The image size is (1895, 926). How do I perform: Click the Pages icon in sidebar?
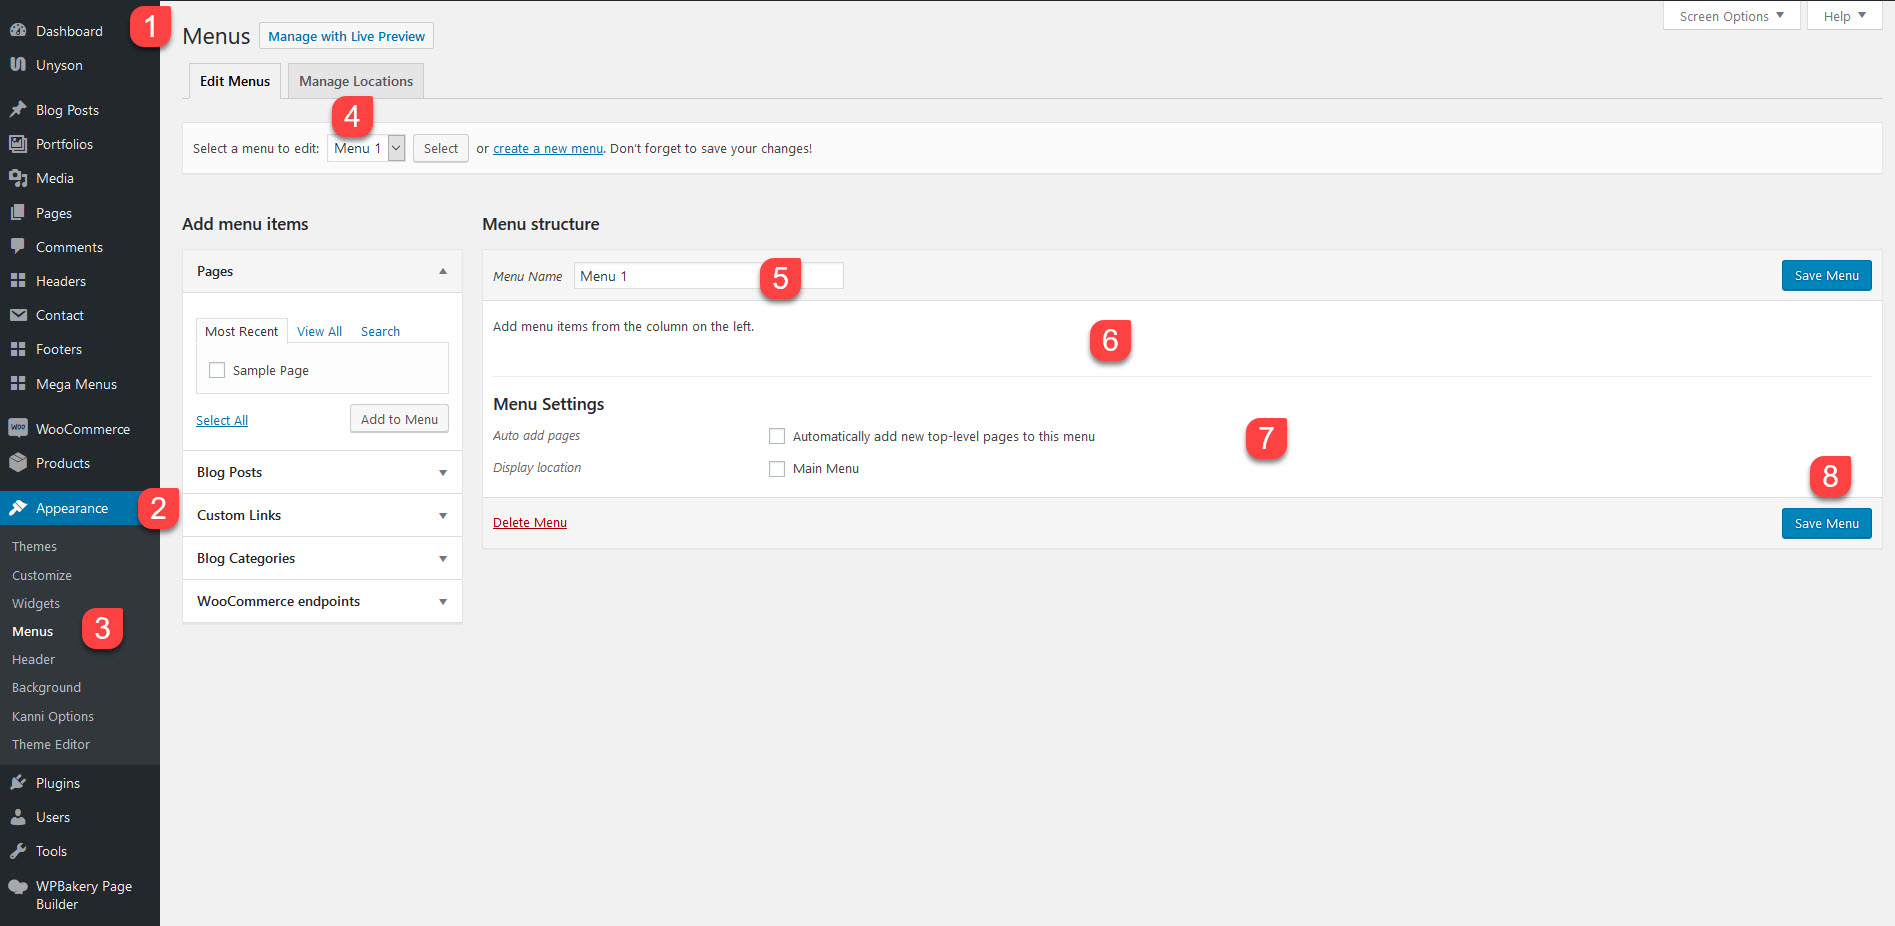coord(18,213)
